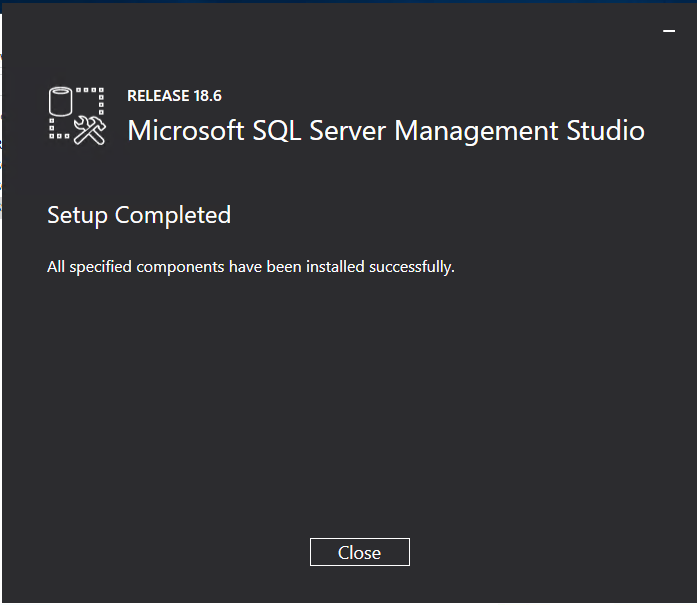Click the word Completed in the heading
This screenshot has width=697, height=605.
click(173, 215)
